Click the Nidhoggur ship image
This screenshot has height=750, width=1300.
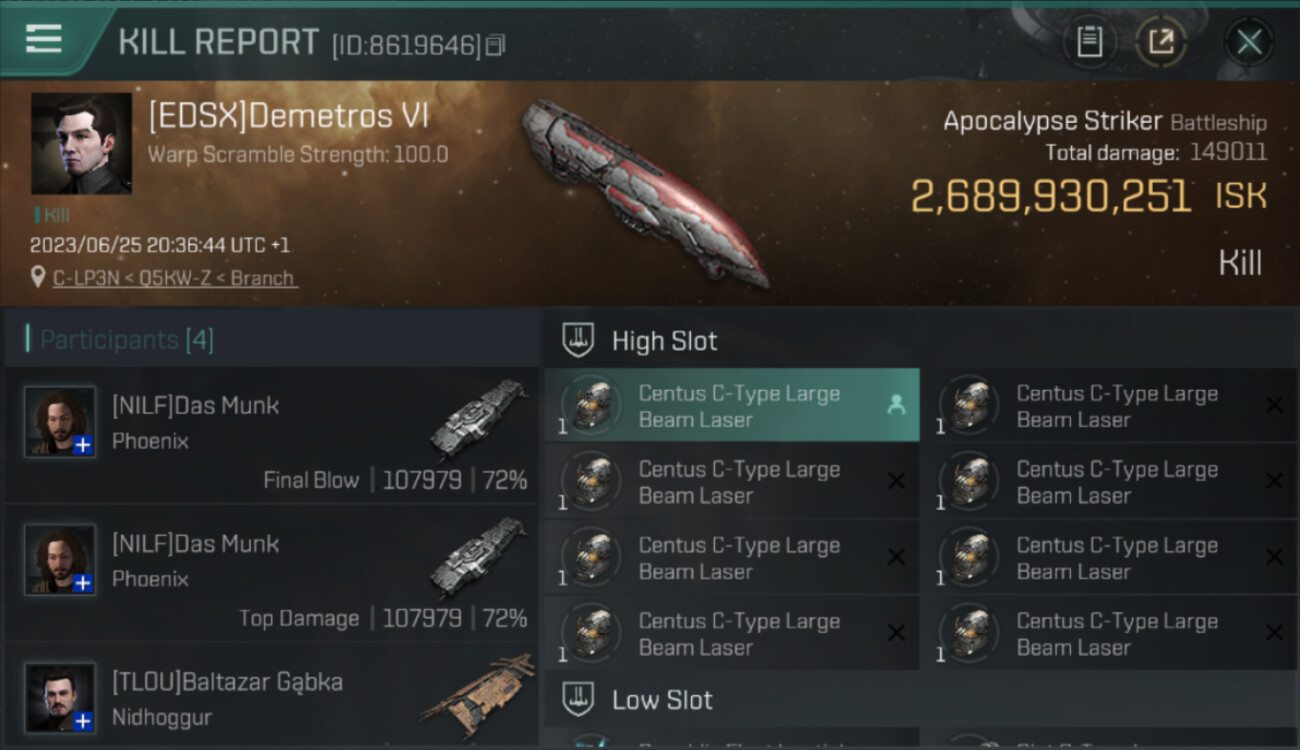point(478,695)
